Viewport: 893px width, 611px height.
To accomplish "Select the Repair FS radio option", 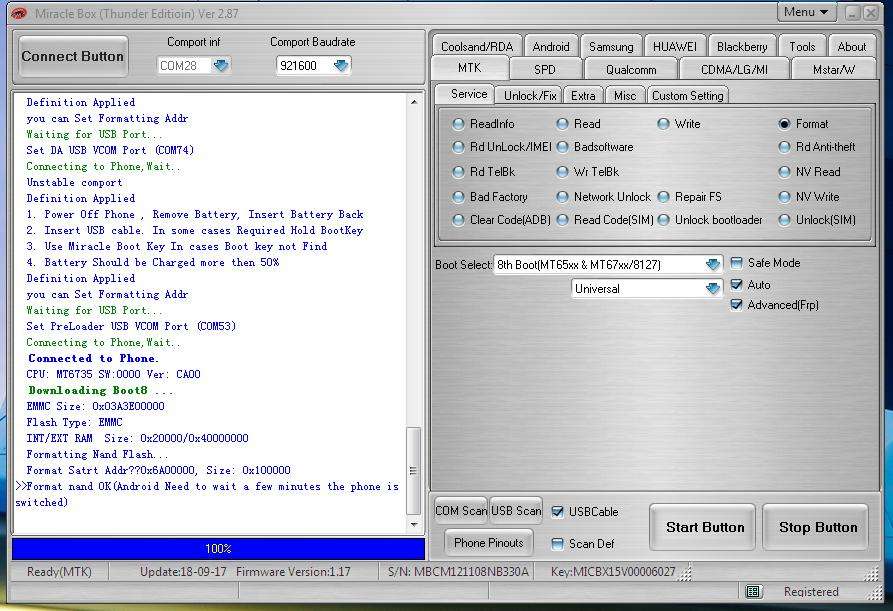I will point(663,196).
